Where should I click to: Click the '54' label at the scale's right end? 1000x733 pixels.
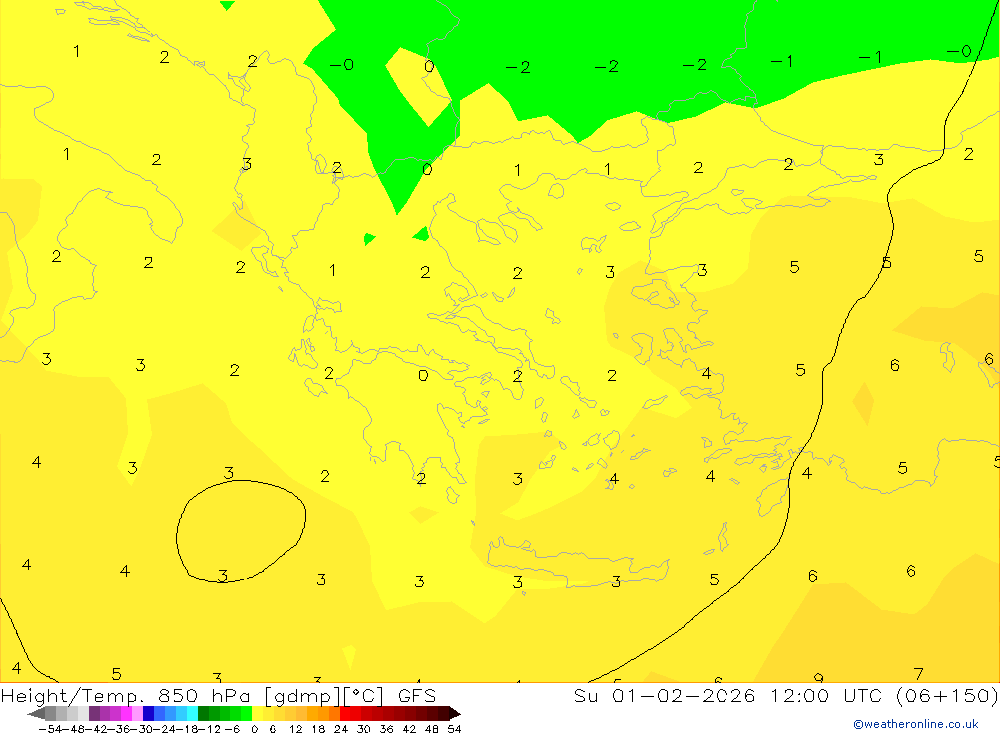tap(454, 729)
